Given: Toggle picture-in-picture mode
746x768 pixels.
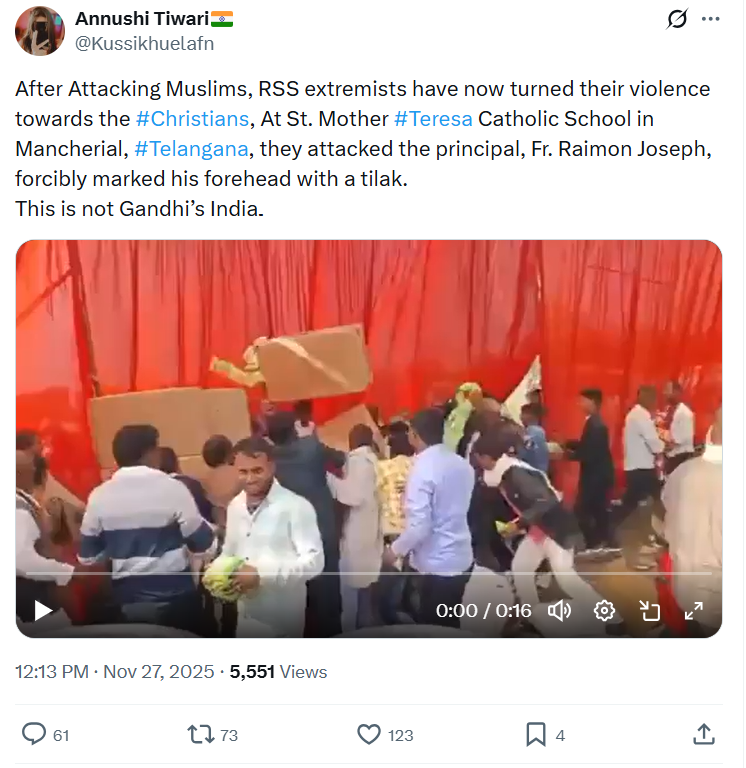Looking at the screenshot, I should coord(649,610).
